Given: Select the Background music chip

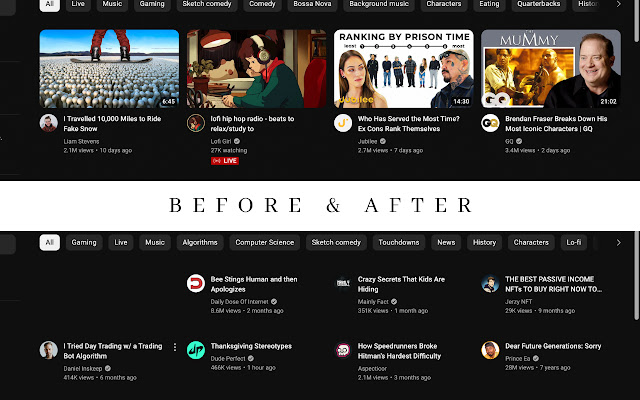Looking at the screenshot, I should click(x=379, y=4).
